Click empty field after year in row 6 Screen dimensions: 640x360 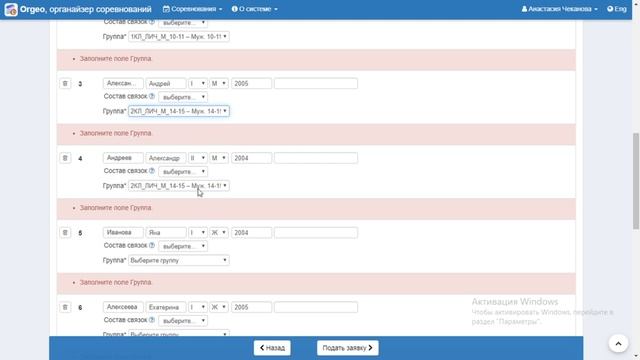[316, 307]
